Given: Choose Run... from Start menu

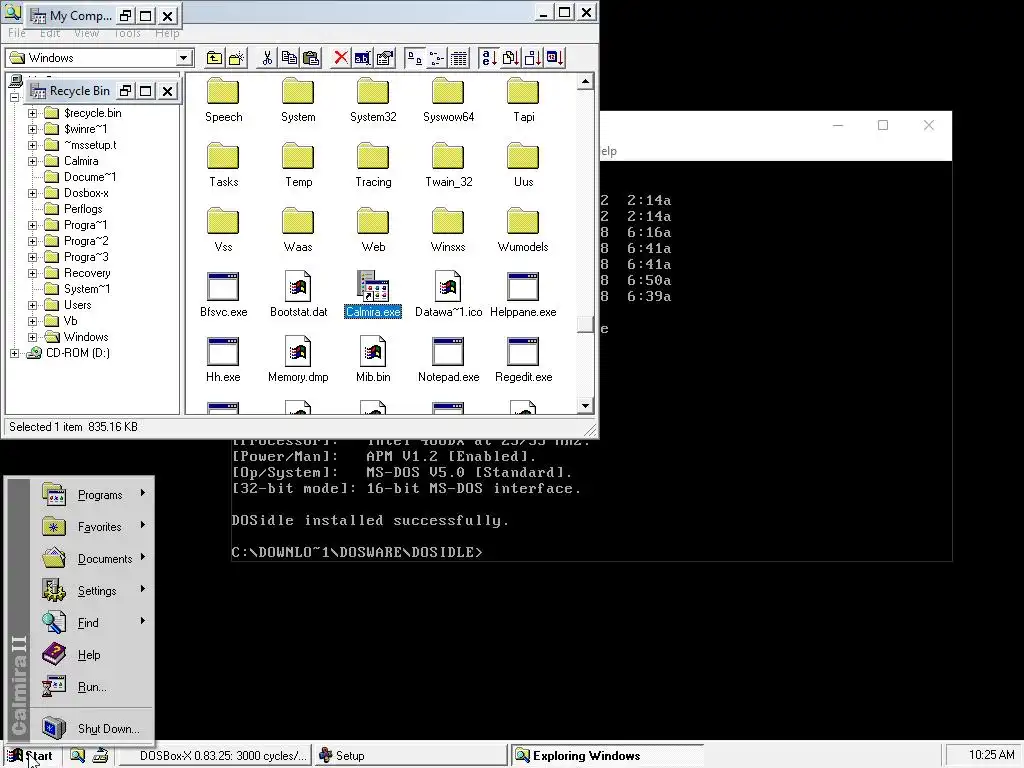Looking at the screenshot, I should 93,687.
